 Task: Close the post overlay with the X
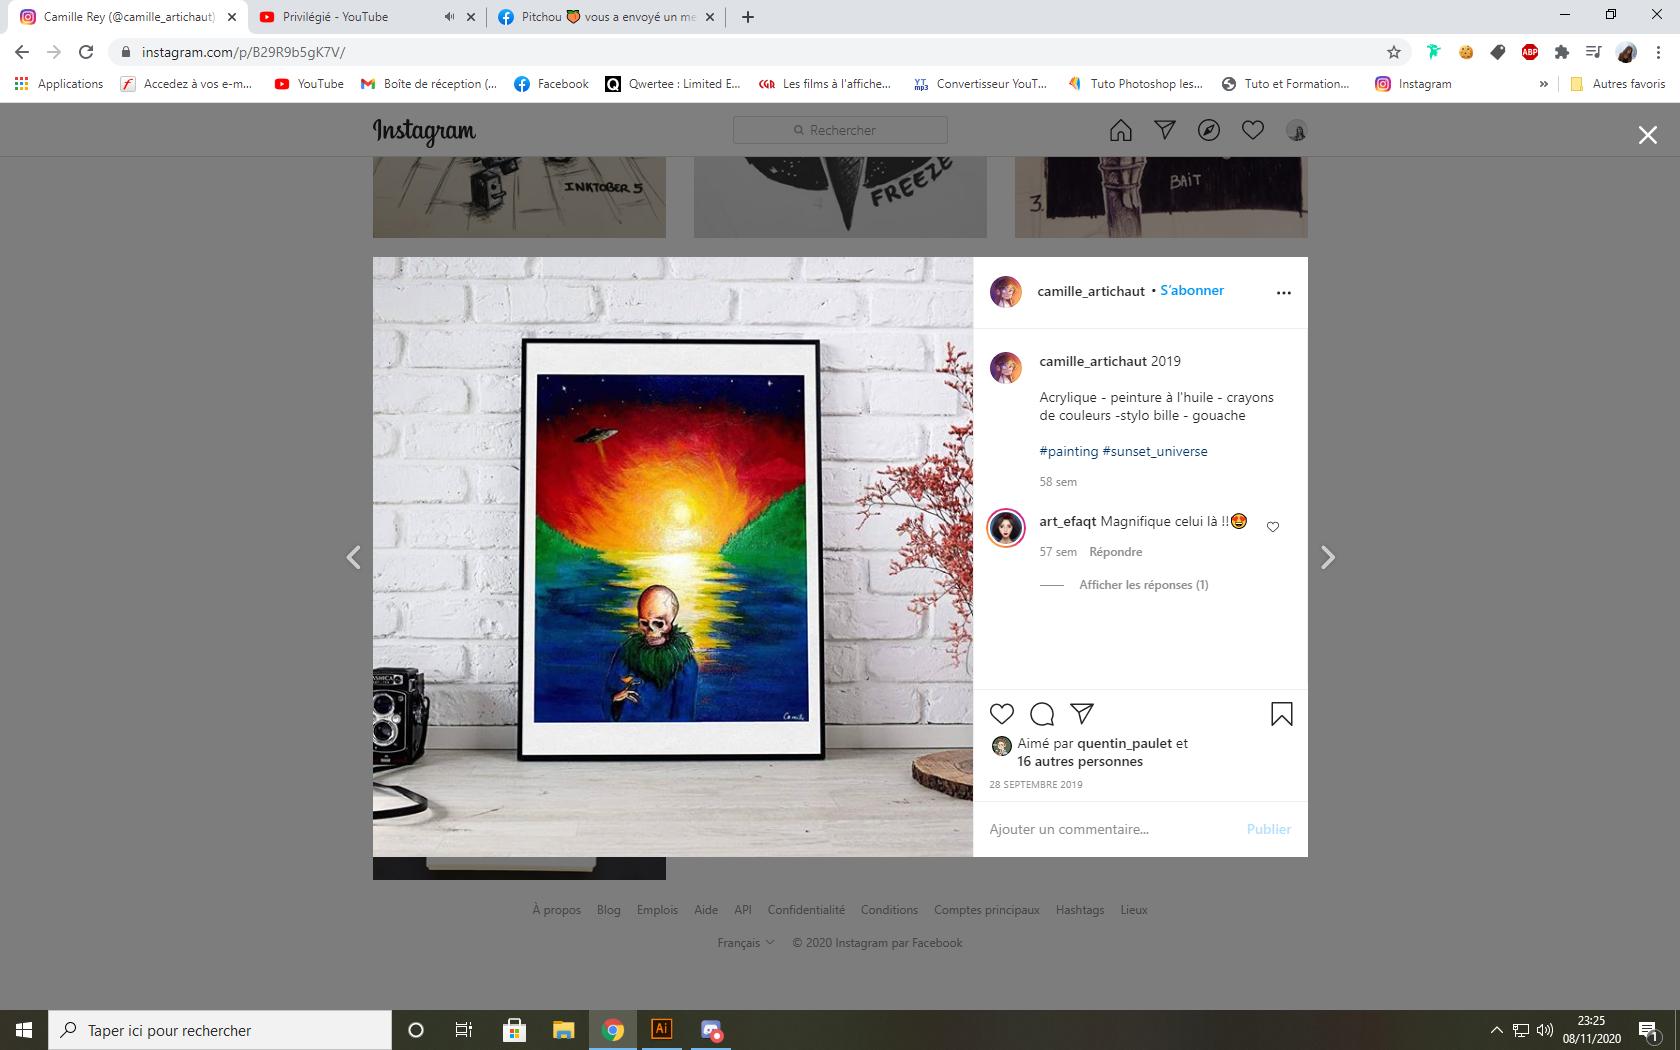click(x=1648, y=135)
